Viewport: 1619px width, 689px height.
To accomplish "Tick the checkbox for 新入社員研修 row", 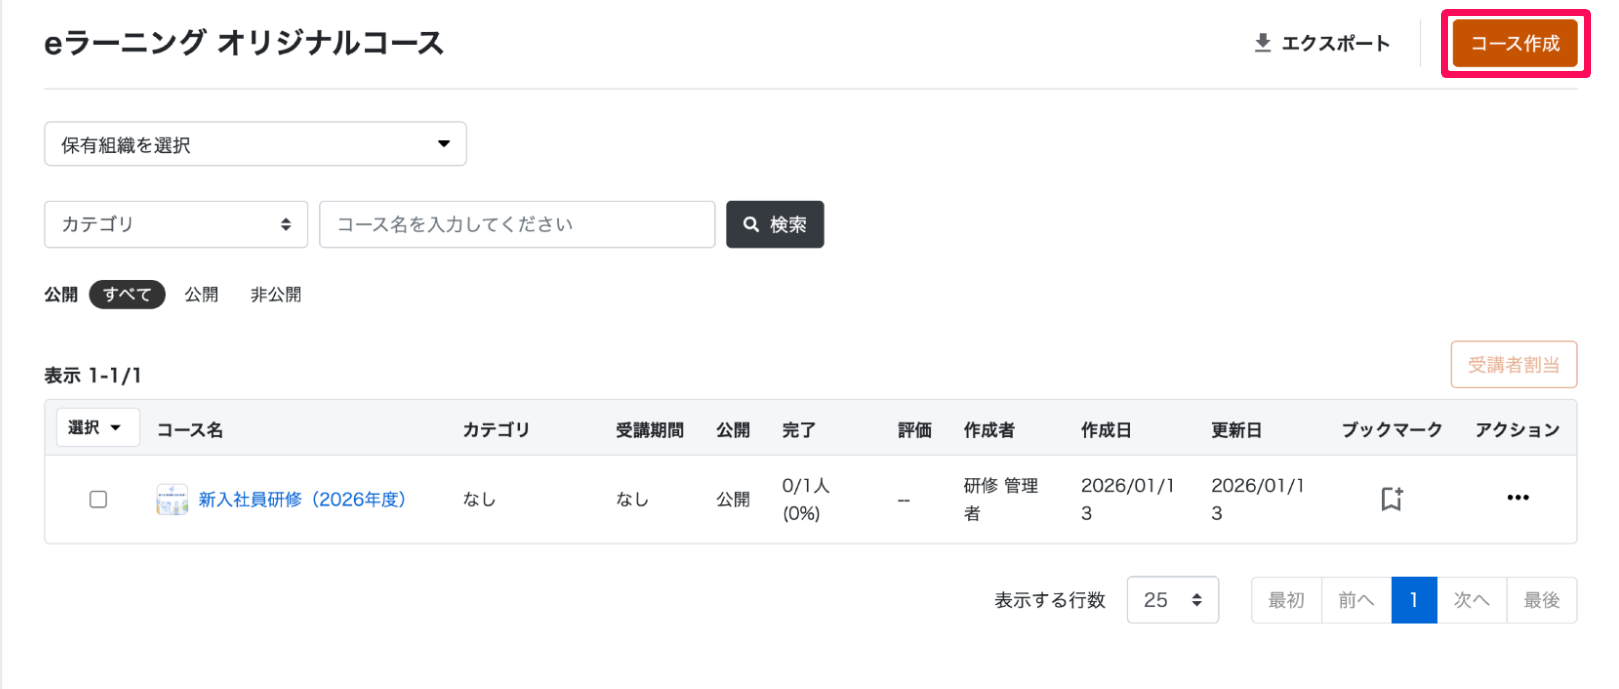I will coord(98,499).
